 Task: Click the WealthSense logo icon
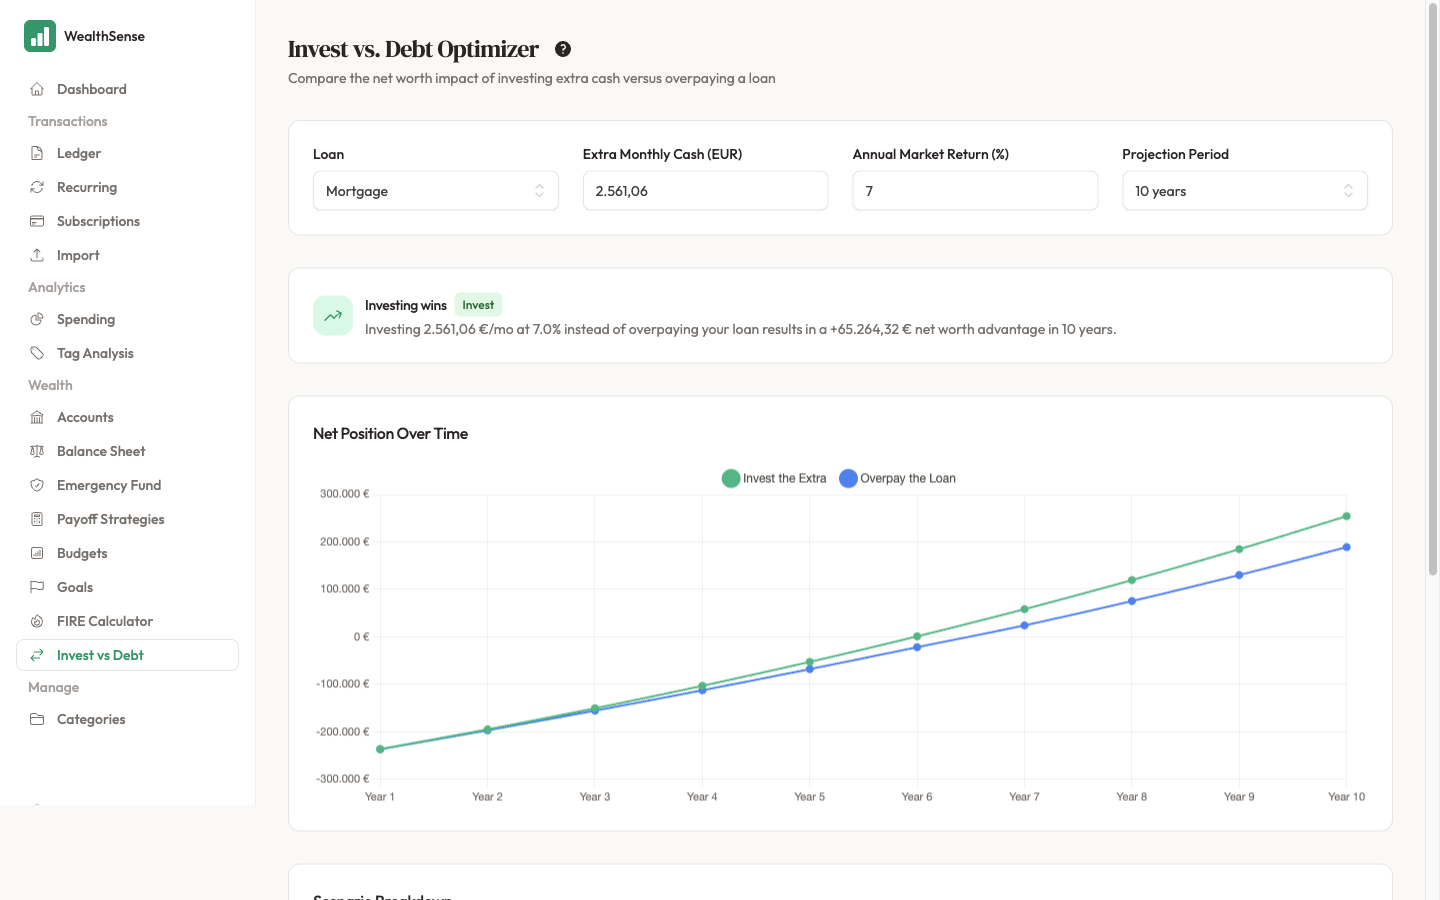(40, 36)
